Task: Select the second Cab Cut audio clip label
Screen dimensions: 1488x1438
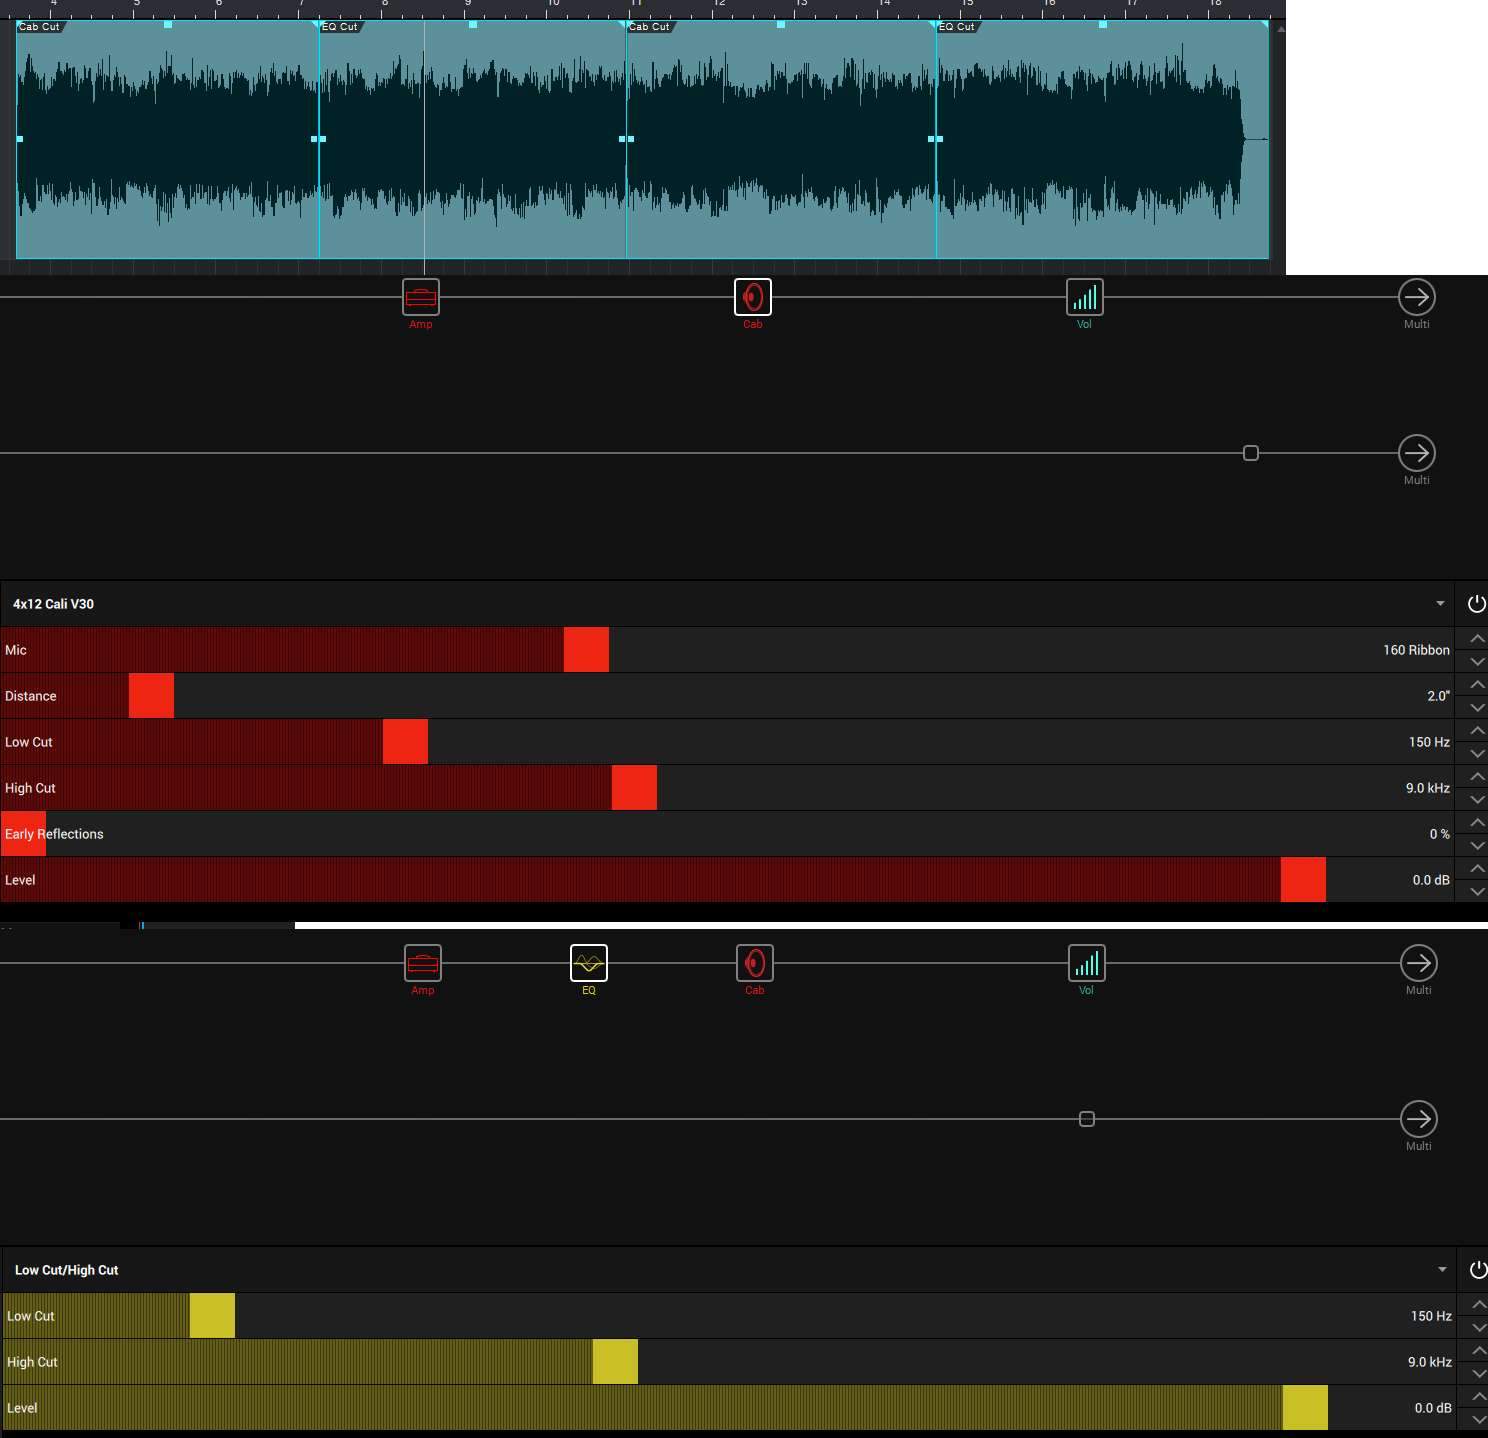Action: click(x=649, y=27)
